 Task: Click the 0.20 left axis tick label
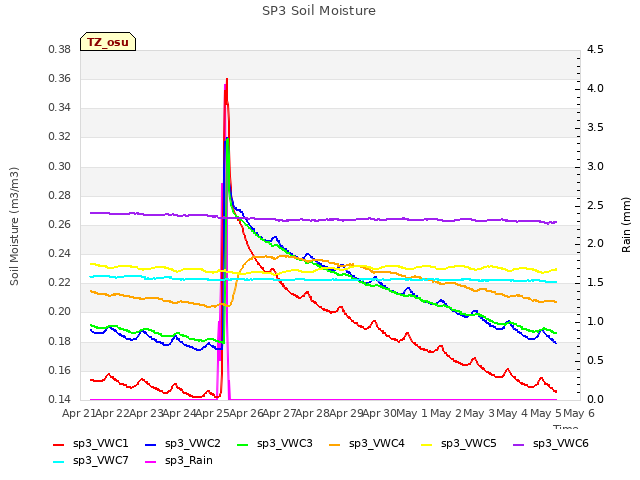click(60, 312)
